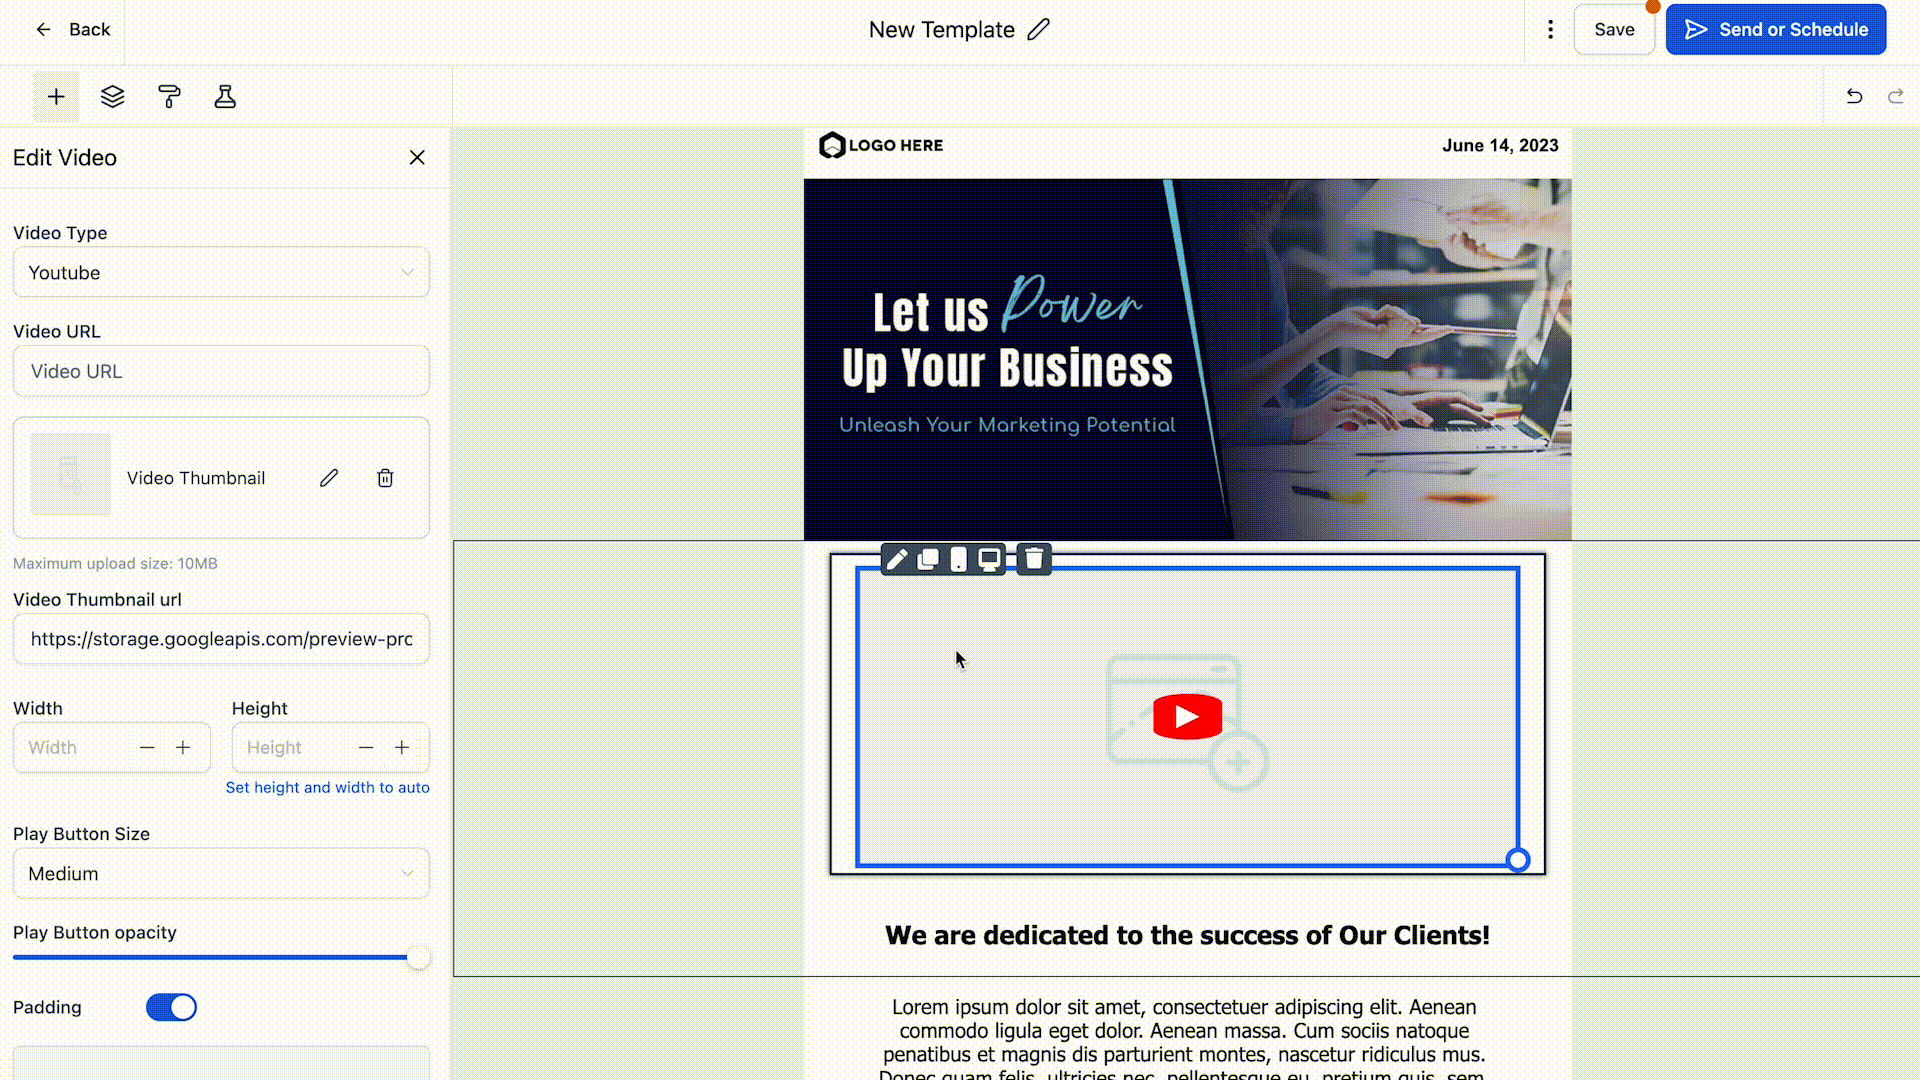Adjust the Play Button opacity slider
The height and width of the screenshot is (1080, 1920).
click(418, 958)
